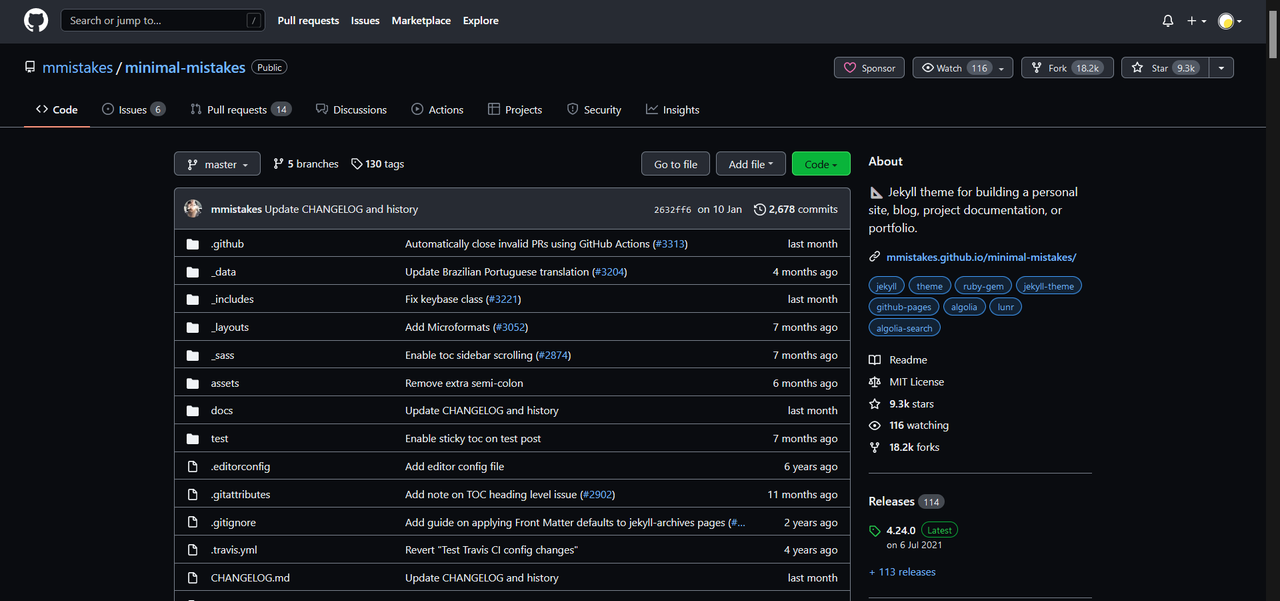Open the Issues tab
Screen dimensions: 1280x601
(x=134, y=110)
